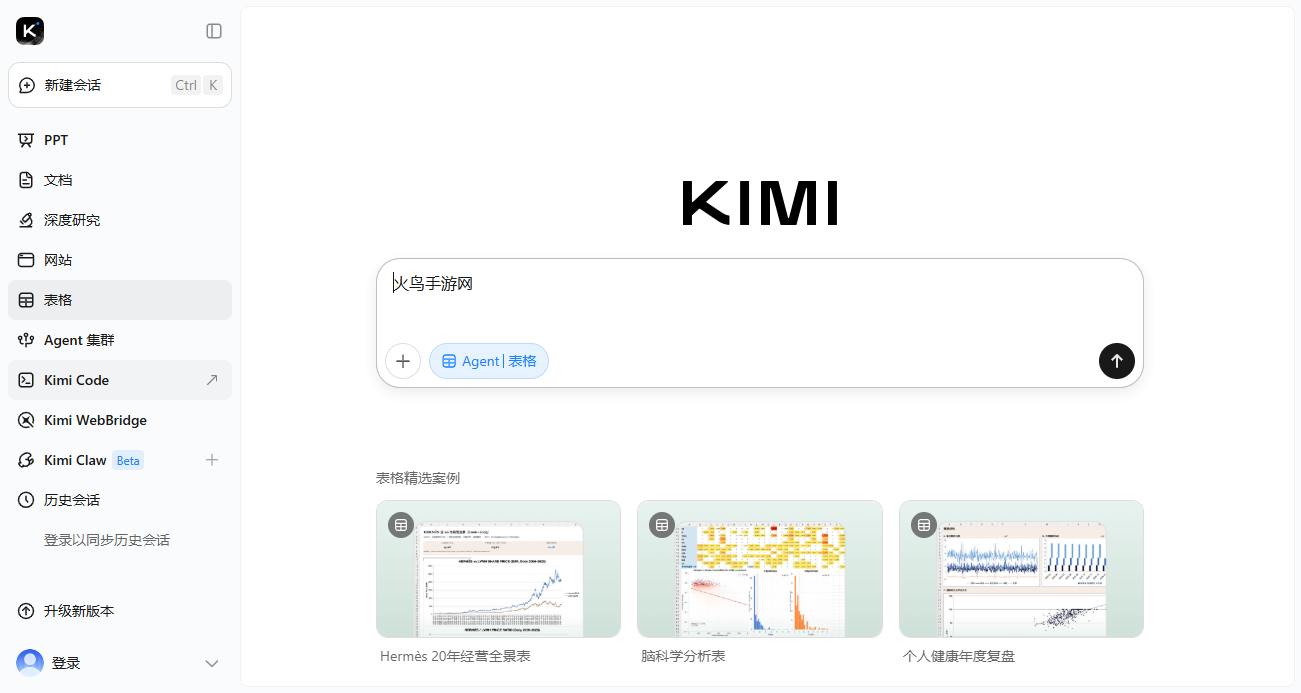
Task: Click the Ctrl K shortcut hint
Action: coord(197,85)
